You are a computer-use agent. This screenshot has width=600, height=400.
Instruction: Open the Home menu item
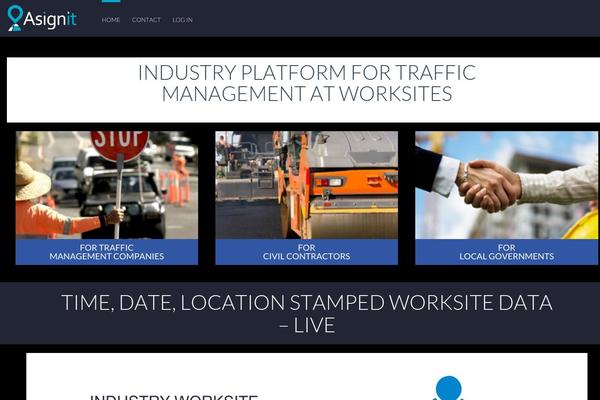[x=111, y=20]
